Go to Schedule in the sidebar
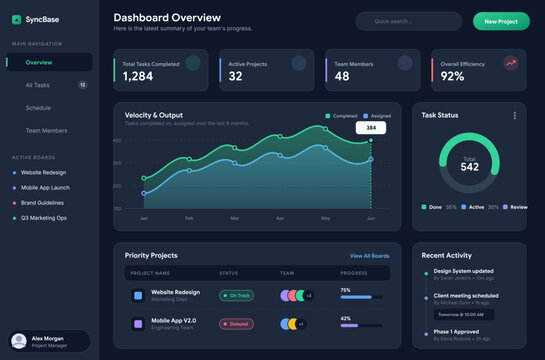Screen dimensions: 545x360 coord(49,108)
